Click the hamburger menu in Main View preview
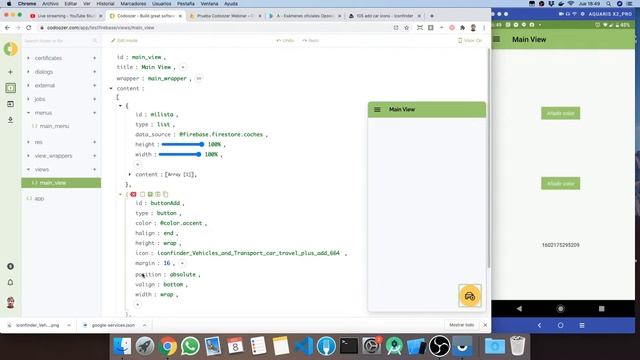 click(378, 109)
